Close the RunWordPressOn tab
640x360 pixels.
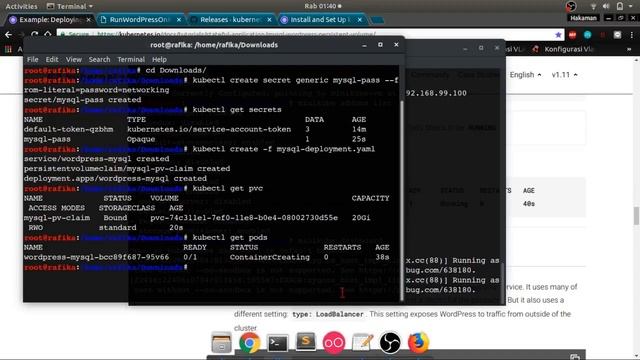[x=179, y=20]
